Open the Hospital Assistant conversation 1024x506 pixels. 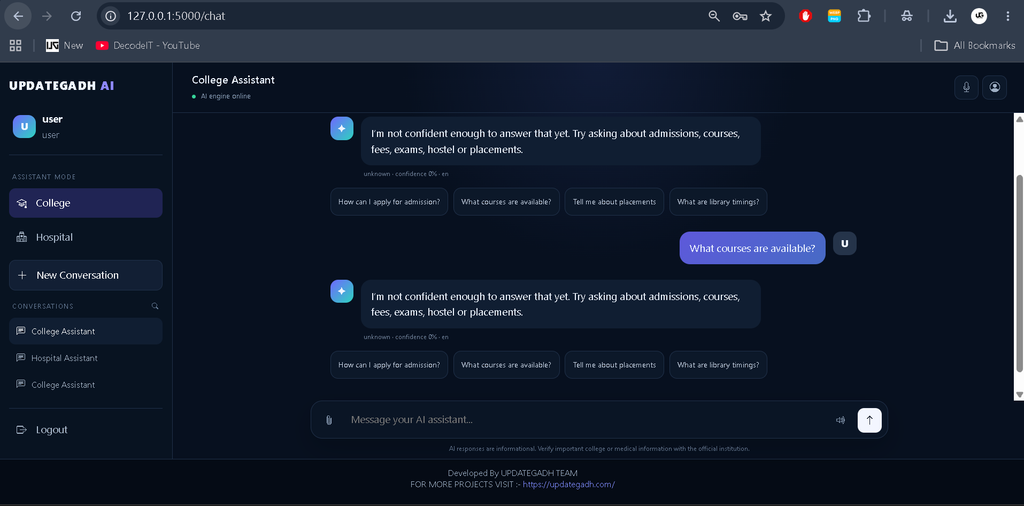(86, 358)
